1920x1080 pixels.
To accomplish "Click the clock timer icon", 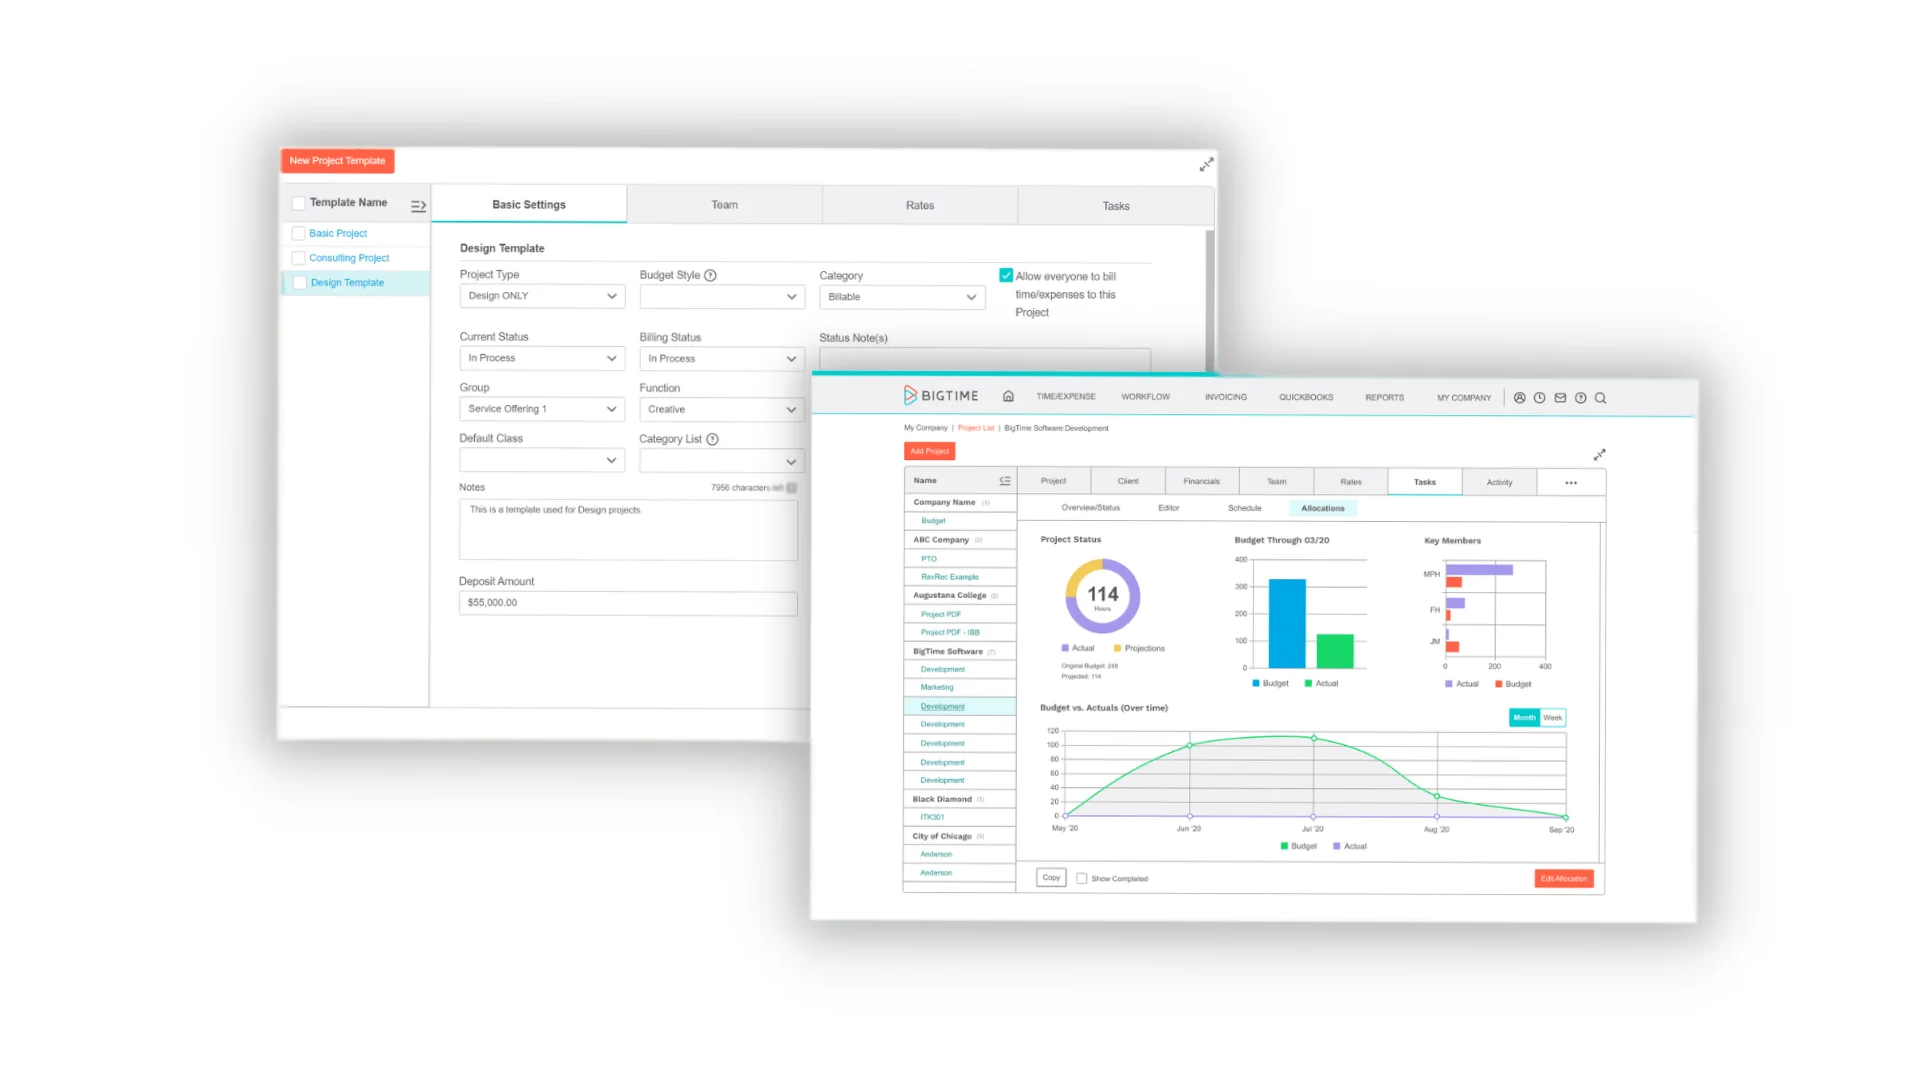I will pyautogui.click(x=1540, y=398).
